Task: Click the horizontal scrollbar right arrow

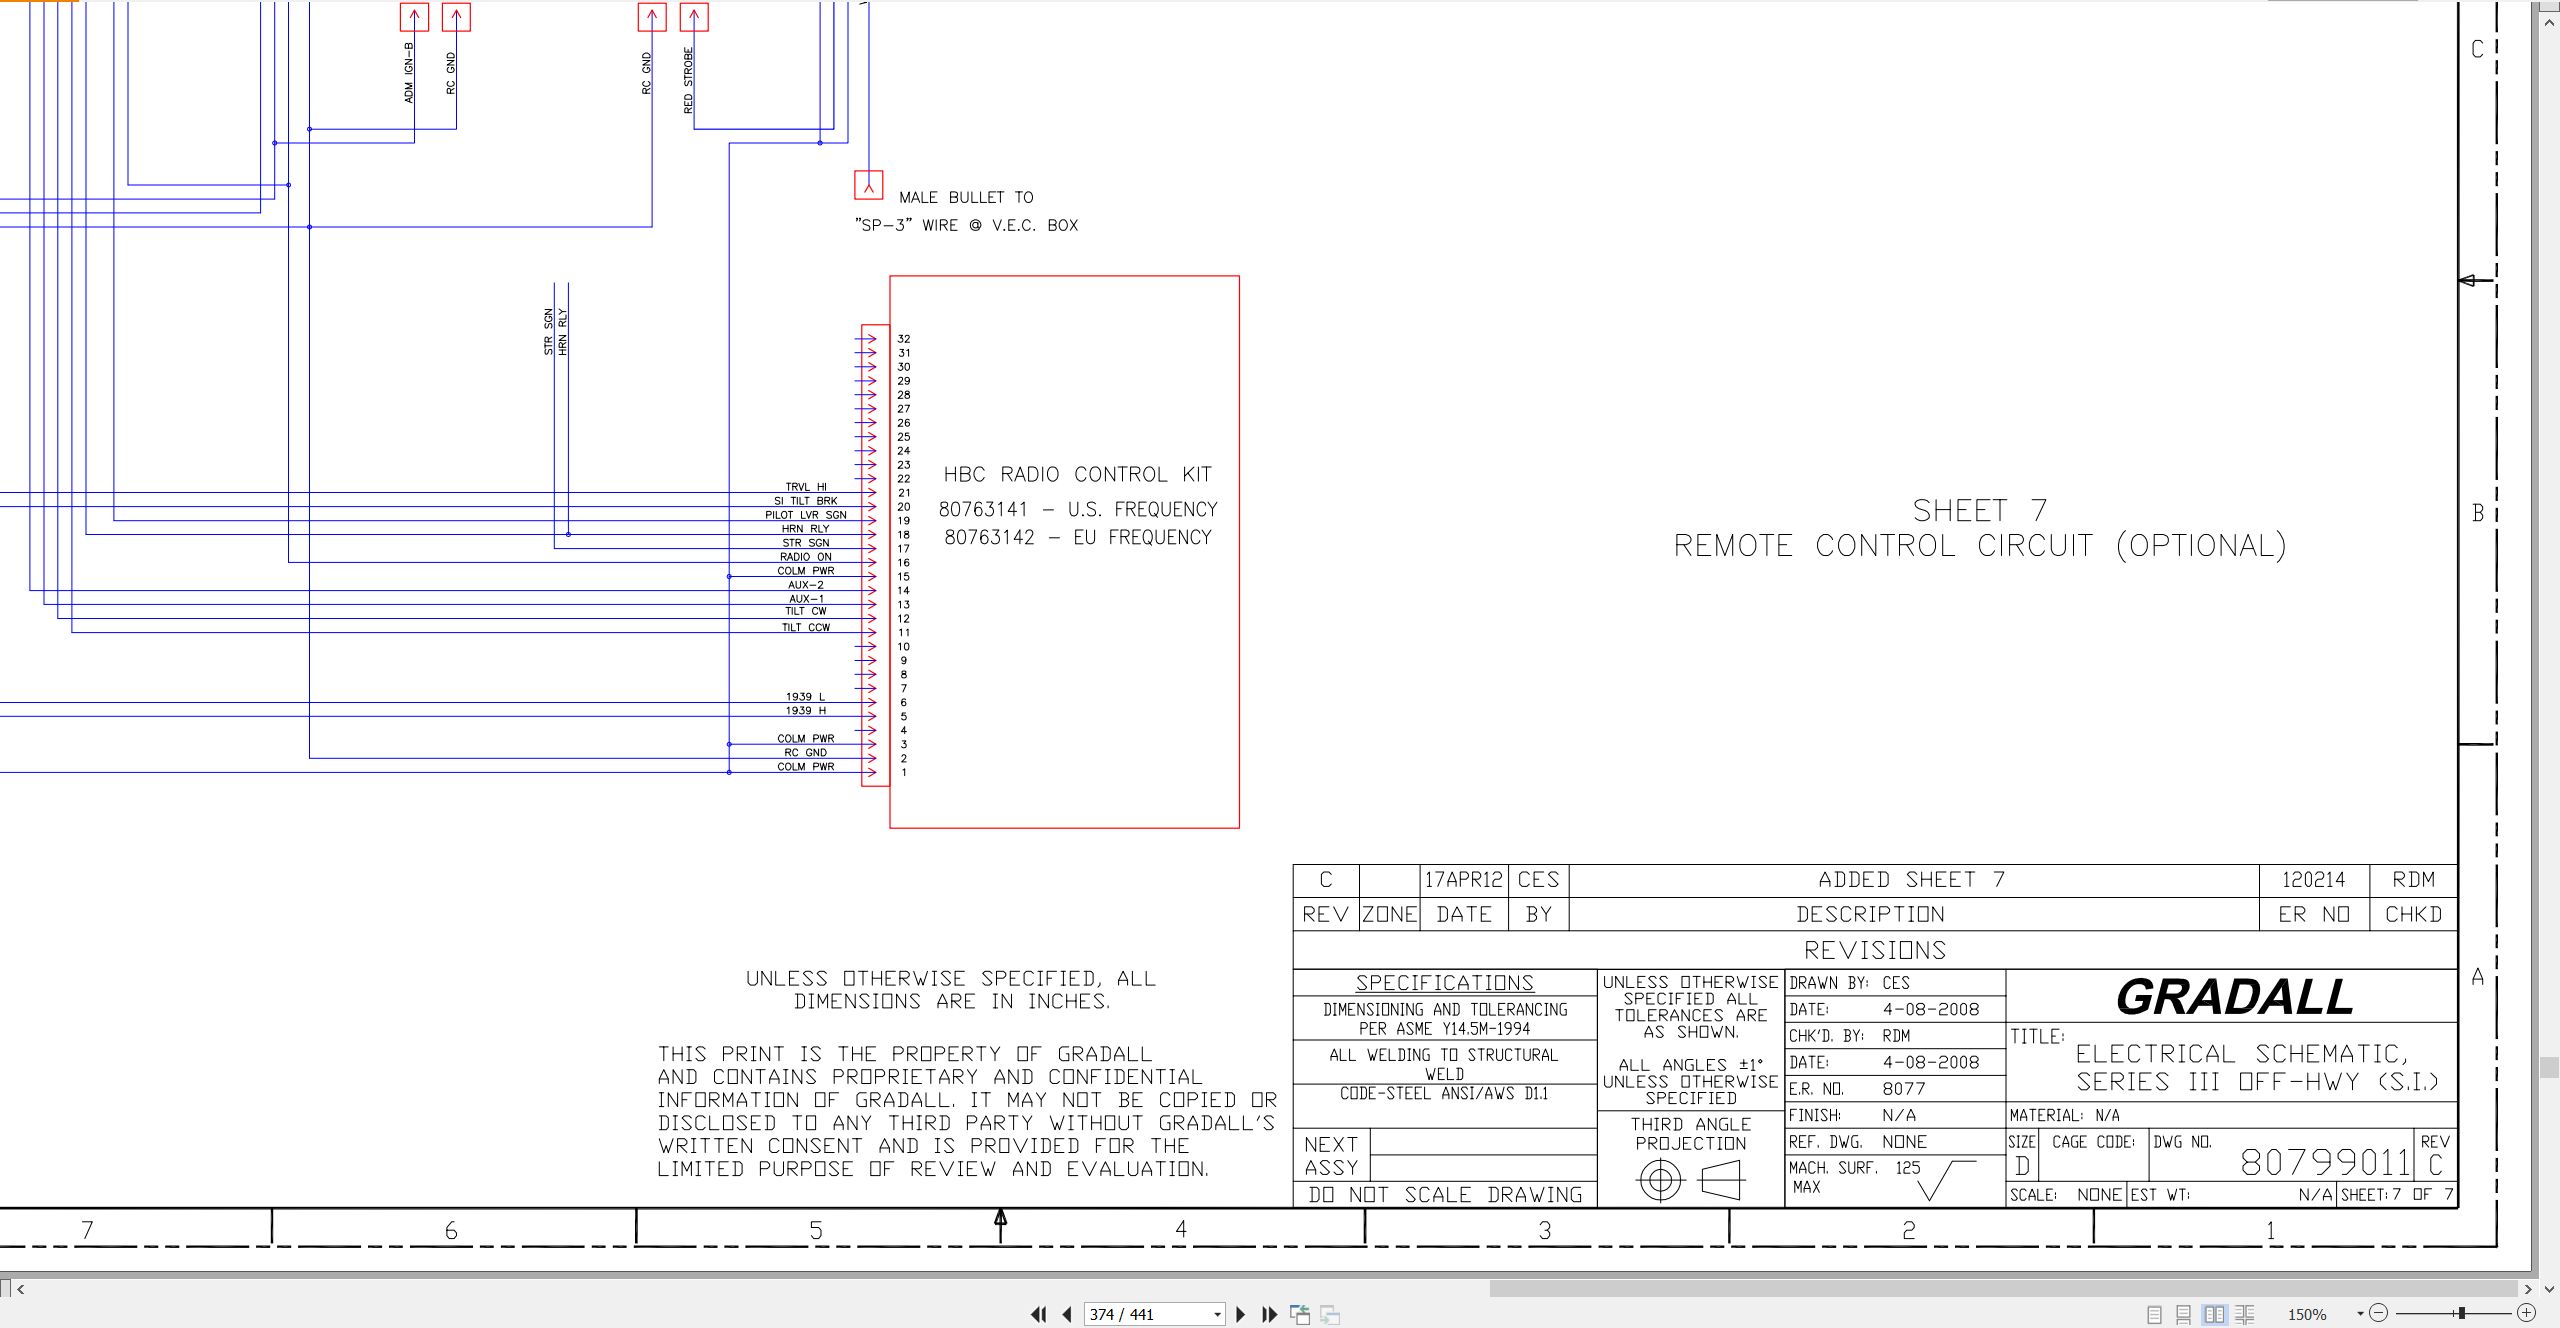Action: coord(2528,1289)
